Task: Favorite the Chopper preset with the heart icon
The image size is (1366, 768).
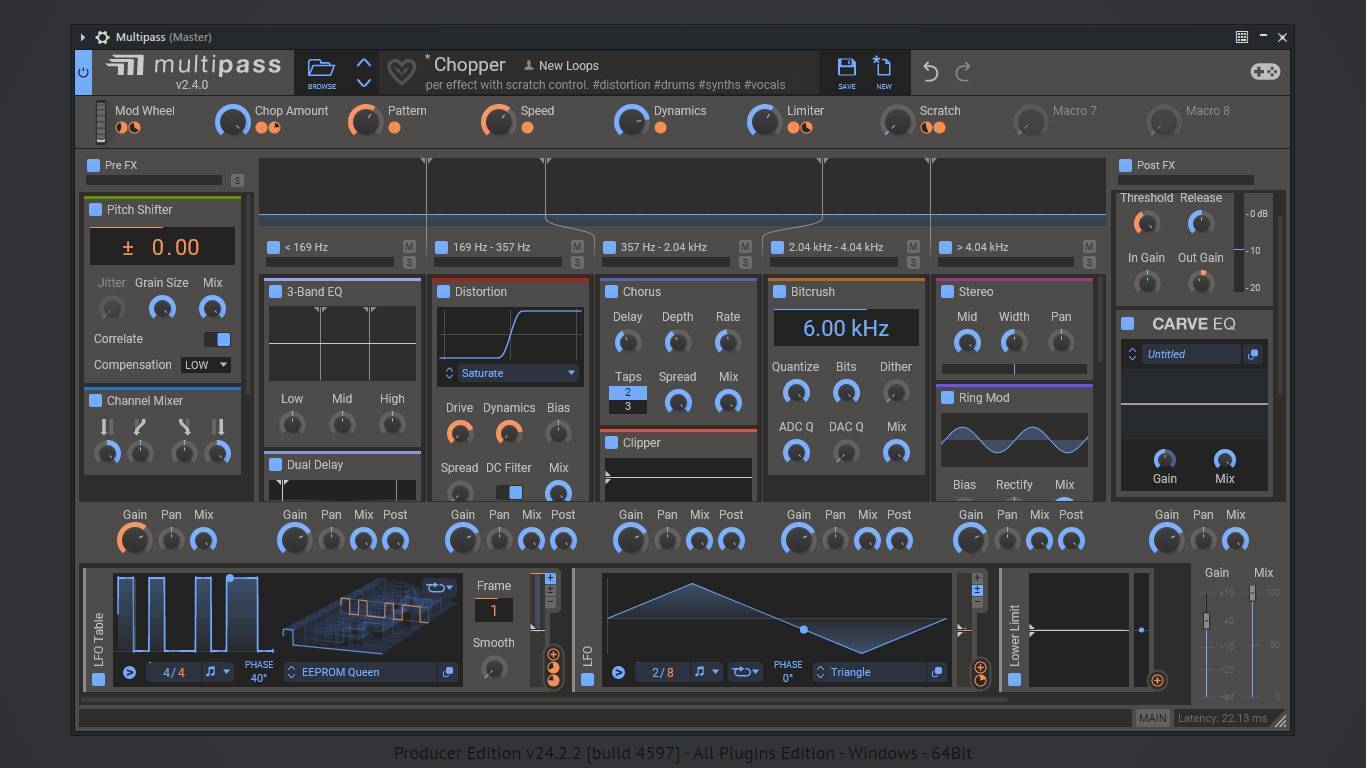Action: point(401,72)
